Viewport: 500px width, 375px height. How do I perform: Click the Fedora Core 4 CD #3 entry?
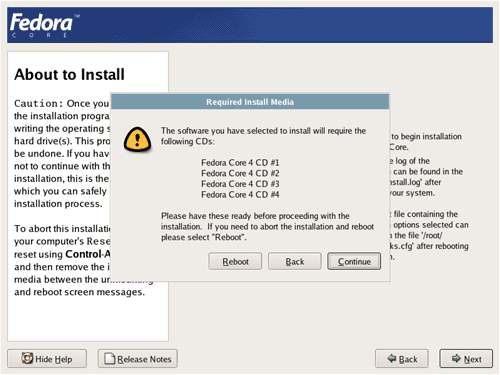coord(240,184)
